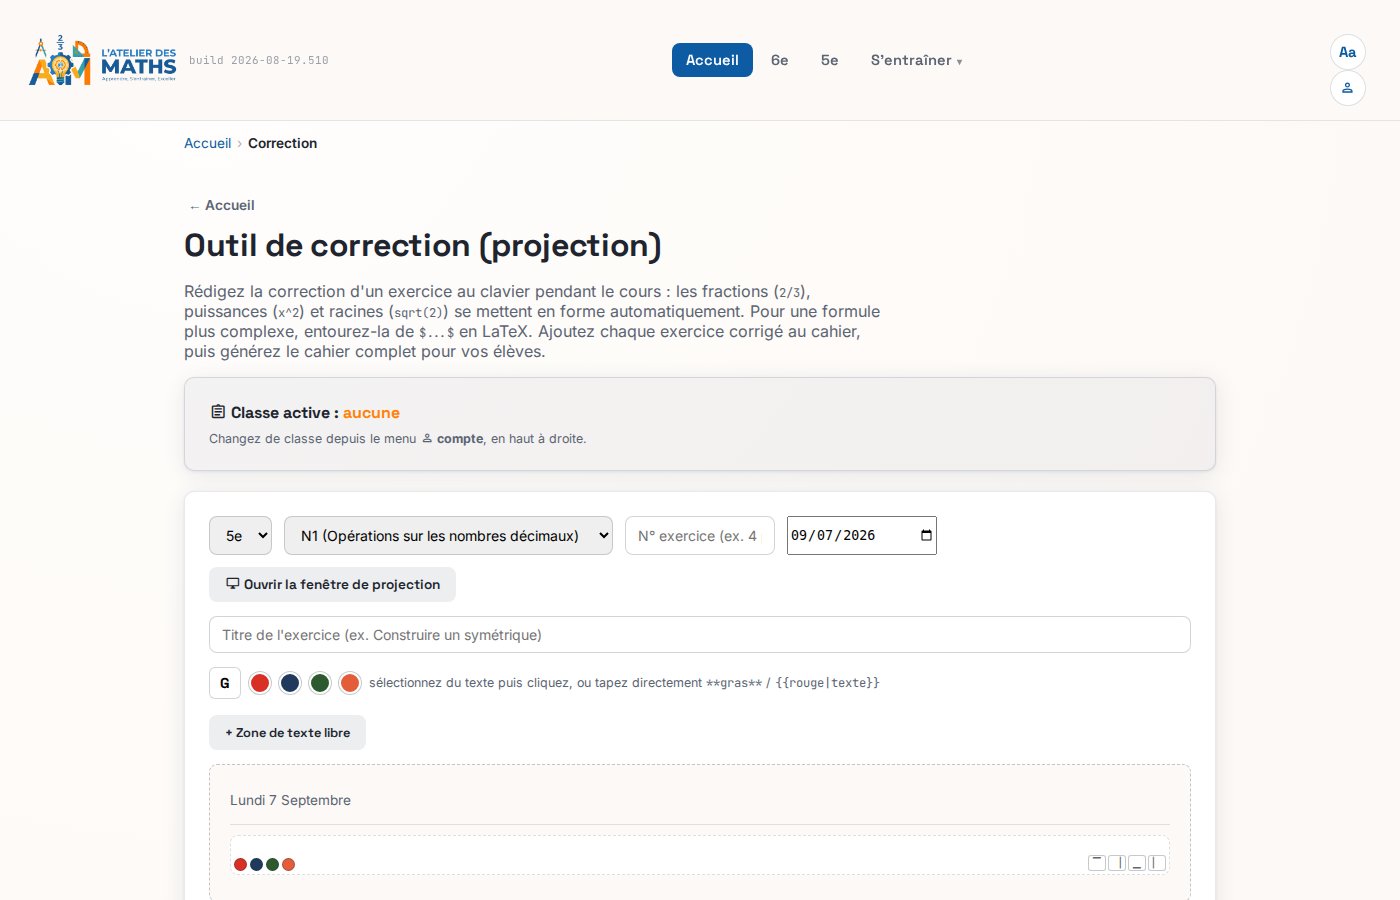Click the 09/07/2026 date field

(x=862, y=535)
